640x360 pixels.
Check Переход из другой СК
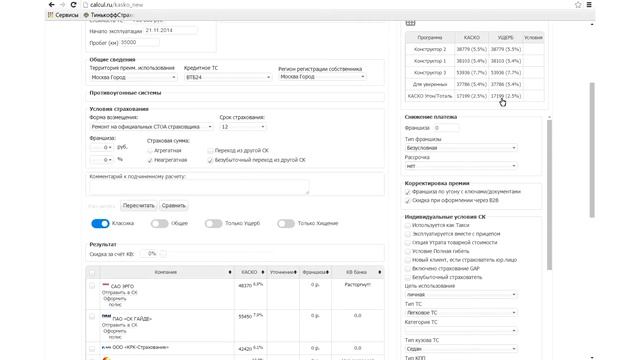(x=210, y=151)
